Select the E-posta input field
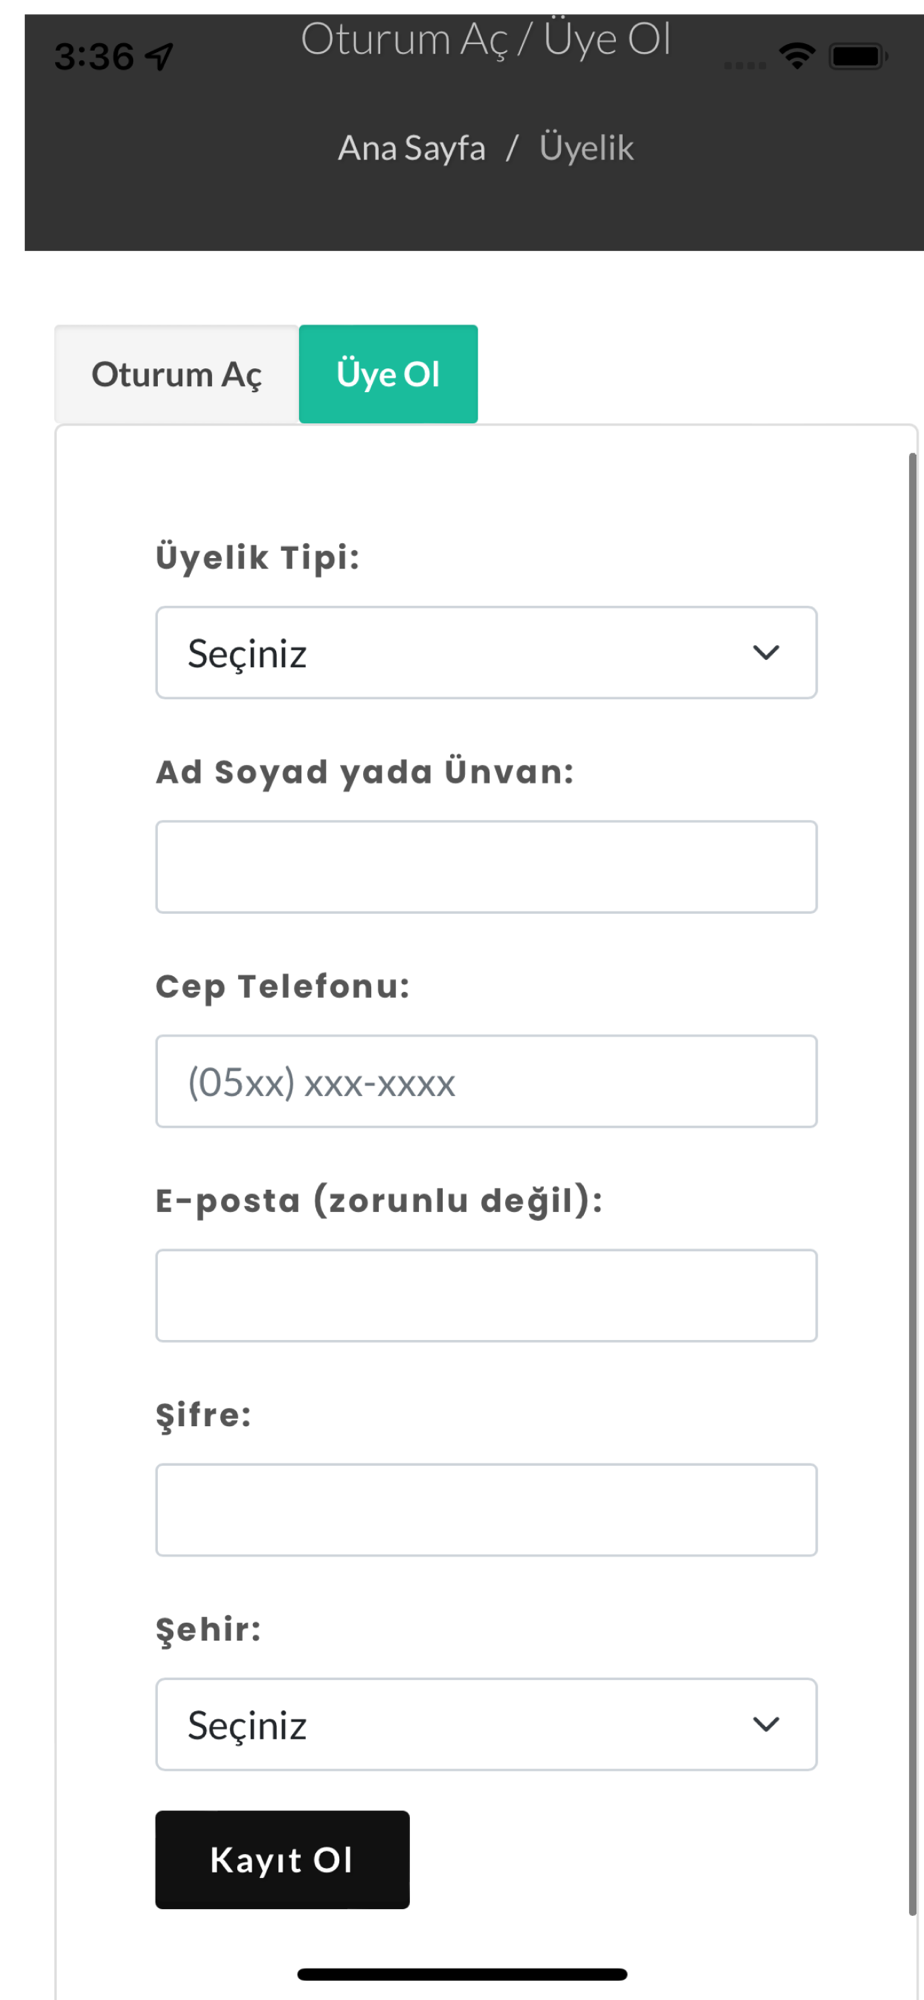The image size is (924, 2000). pos(486,1296)
